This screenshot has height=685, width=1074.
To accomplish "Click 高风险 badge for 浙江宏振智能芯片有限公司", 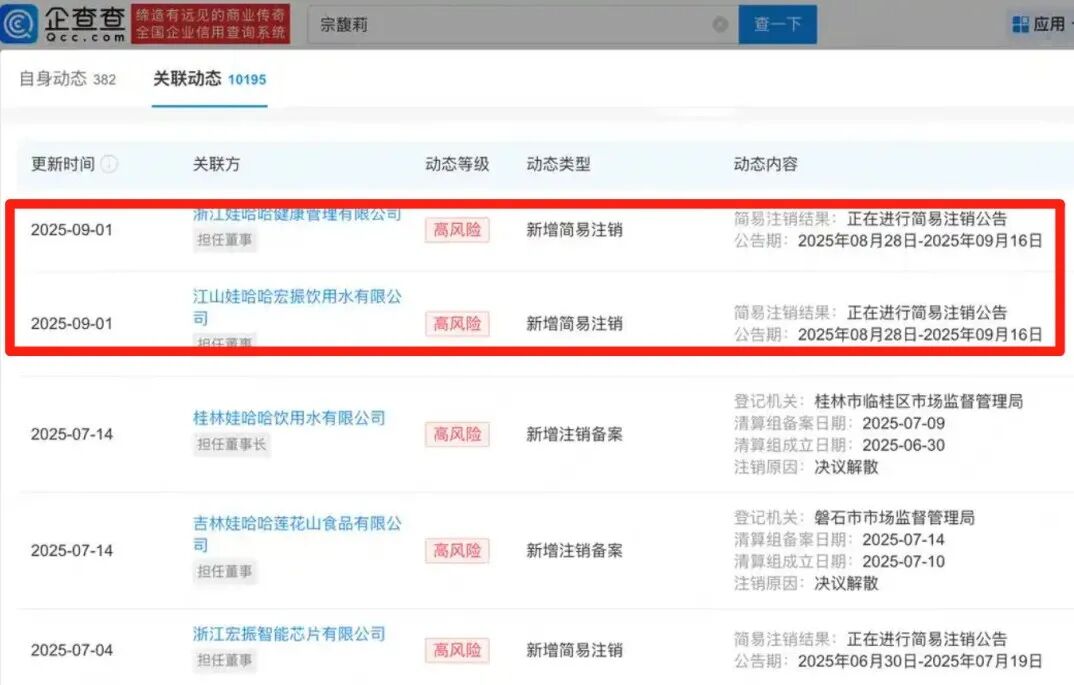I will tap(456, 650).
